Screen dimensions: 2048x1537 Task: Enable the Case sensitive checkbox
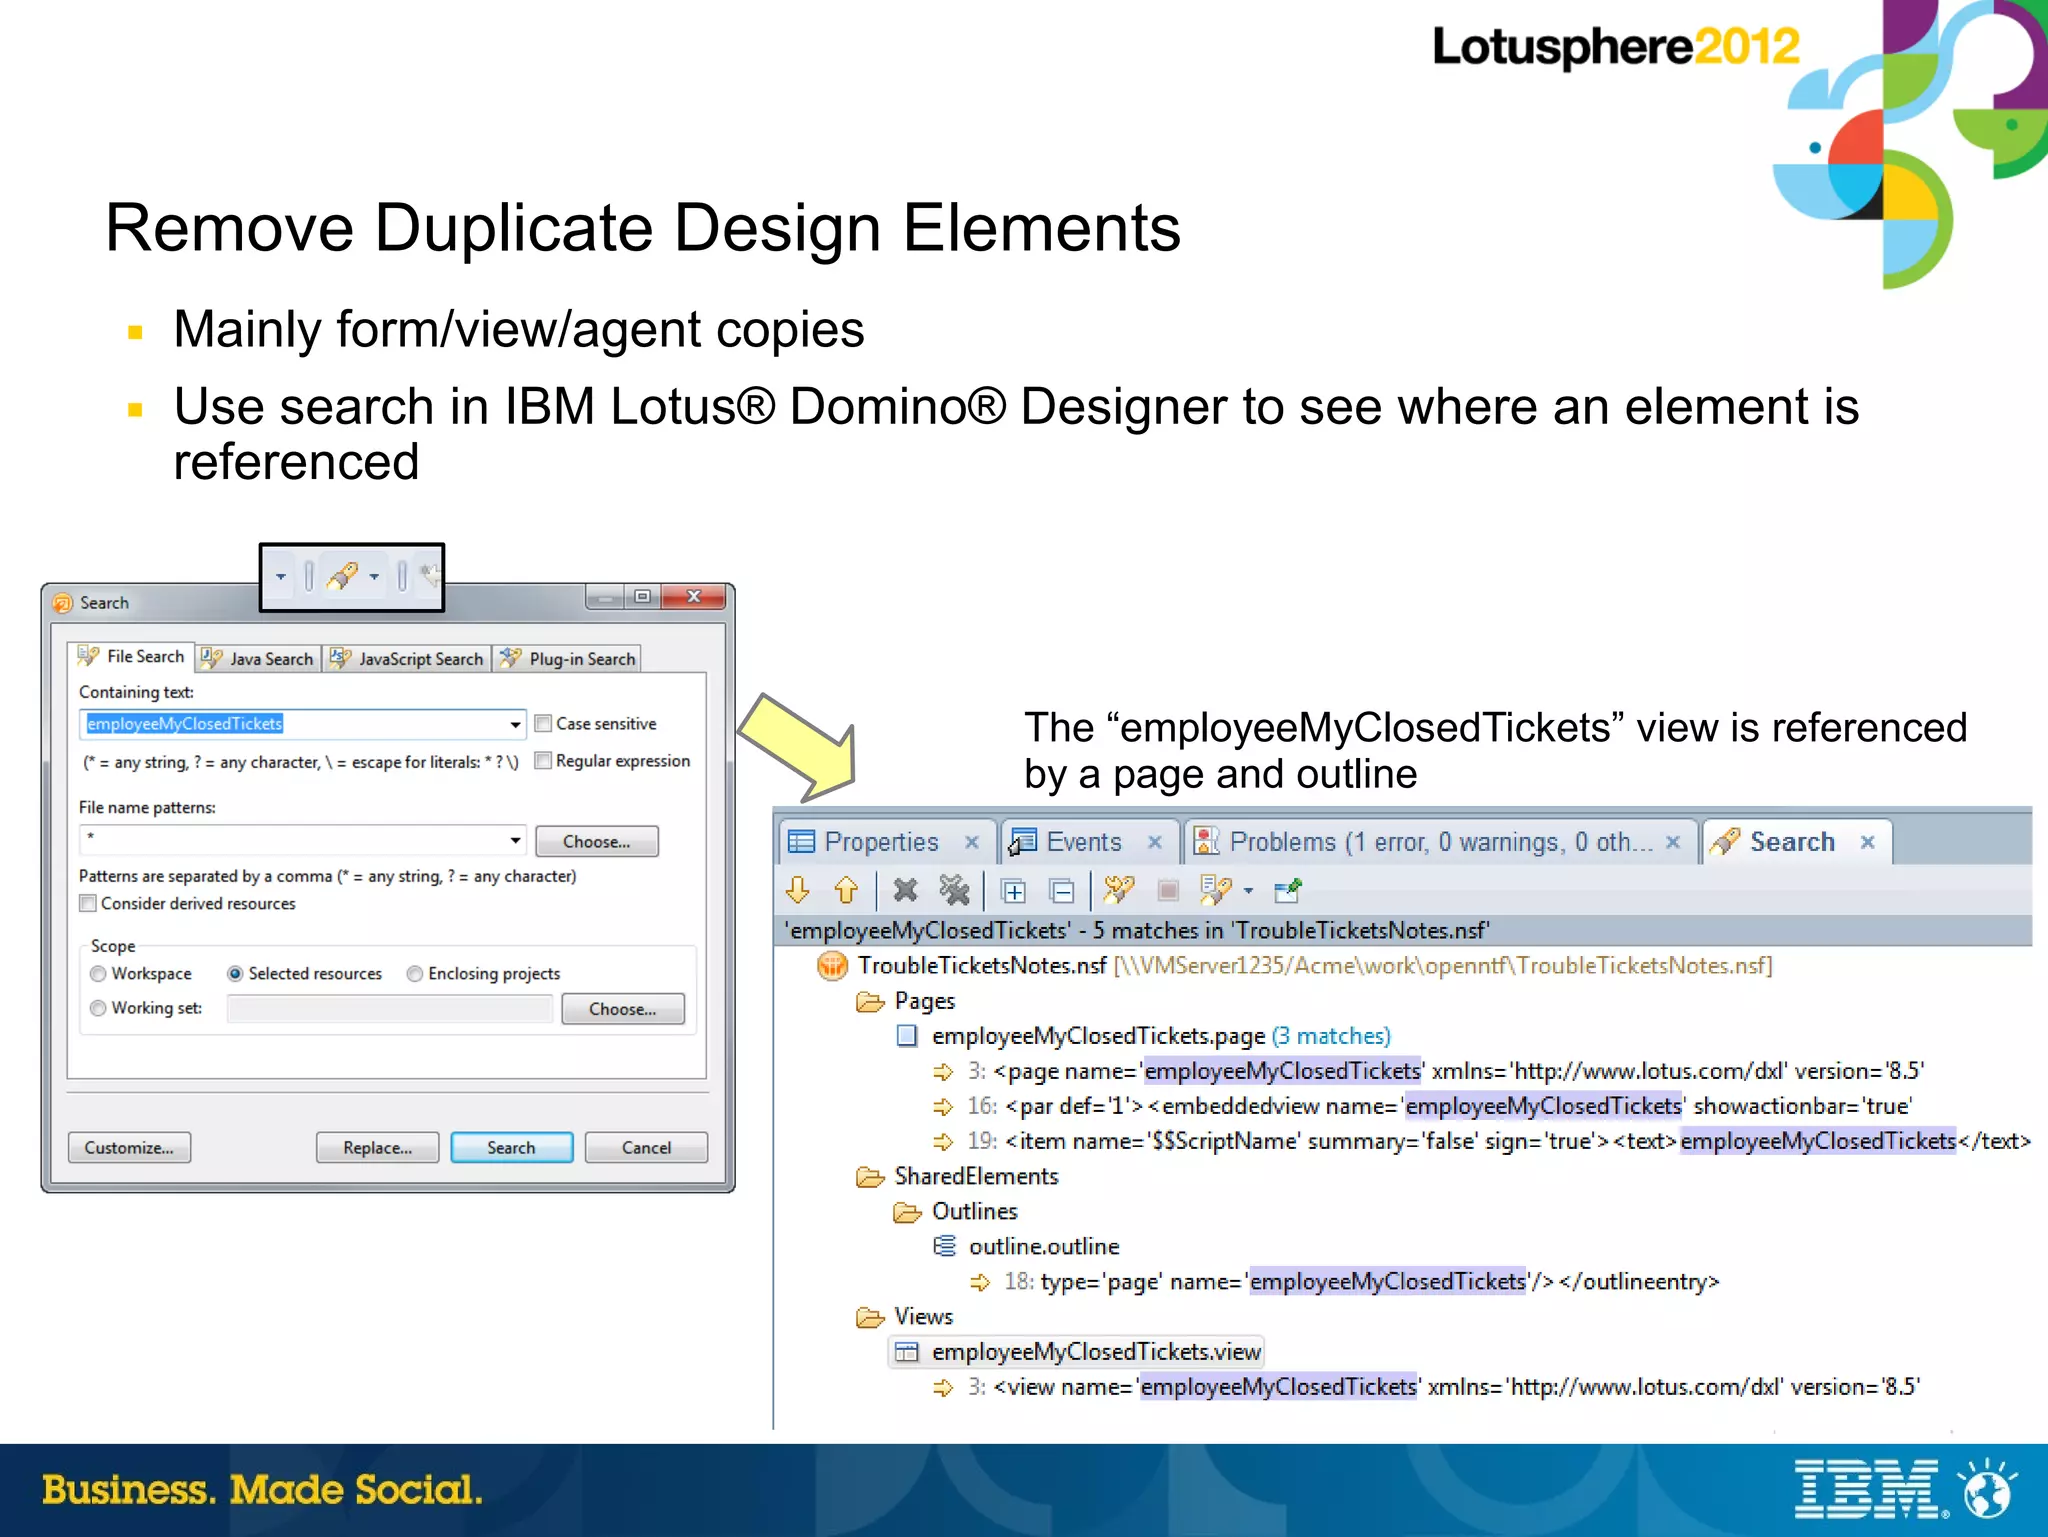(x=543, y=723)
